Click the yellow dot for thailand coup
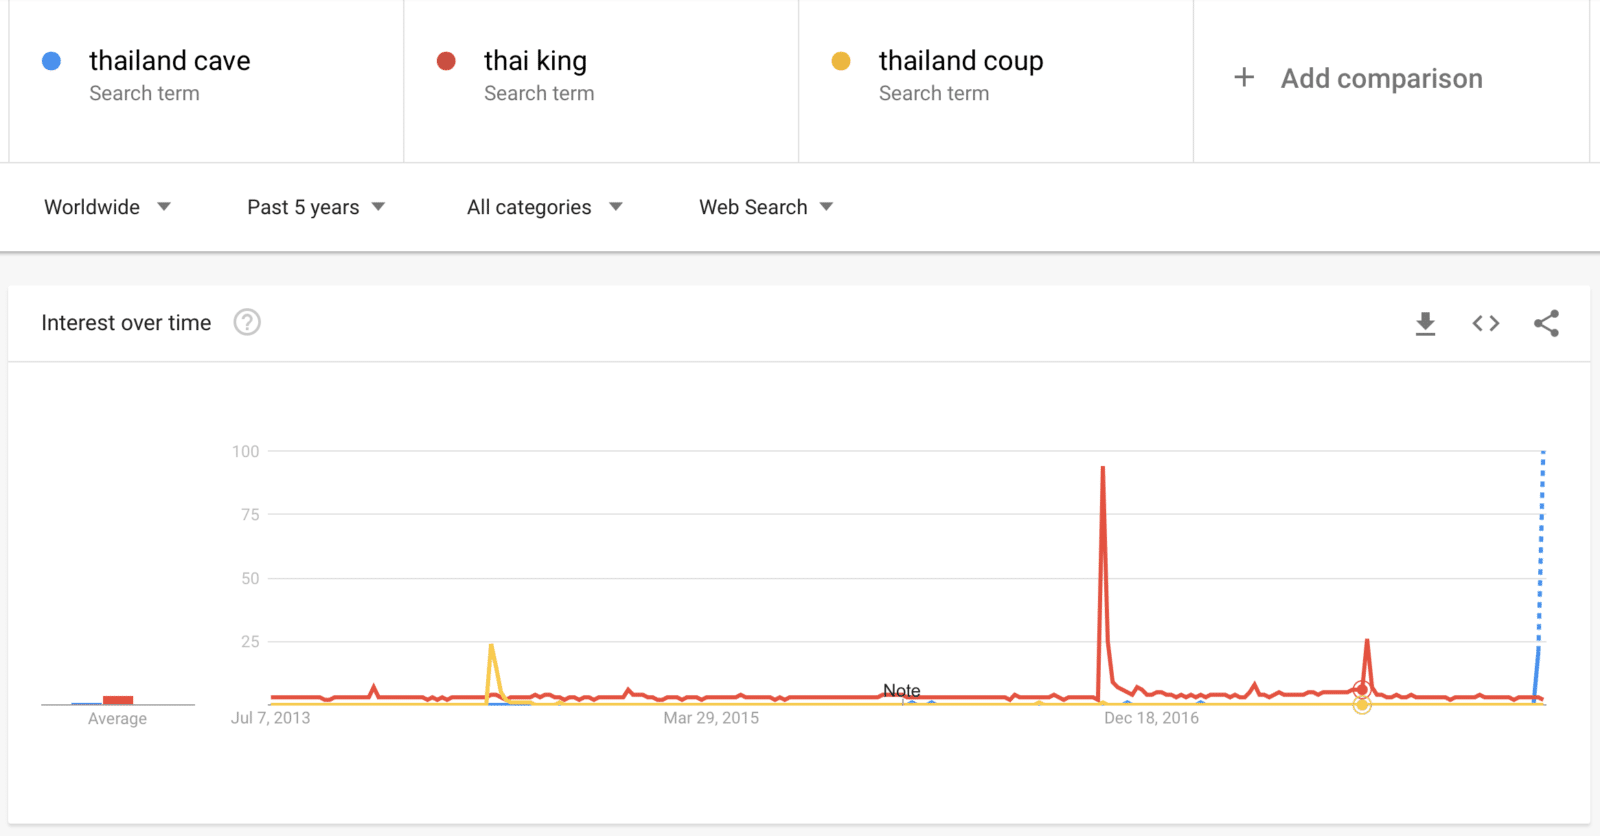 tap(841, 61)
